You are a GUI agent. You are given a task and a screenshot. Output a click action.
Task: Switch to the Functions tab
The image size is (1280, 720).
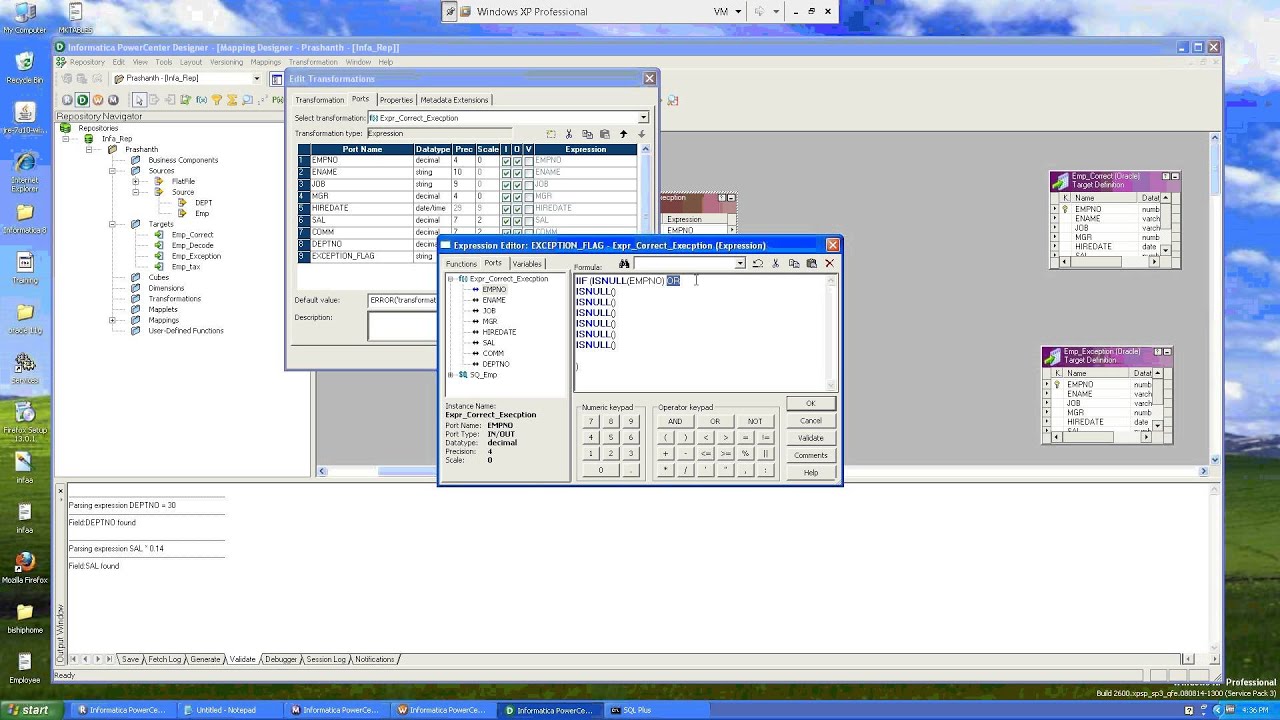click(x=461, y=264)
